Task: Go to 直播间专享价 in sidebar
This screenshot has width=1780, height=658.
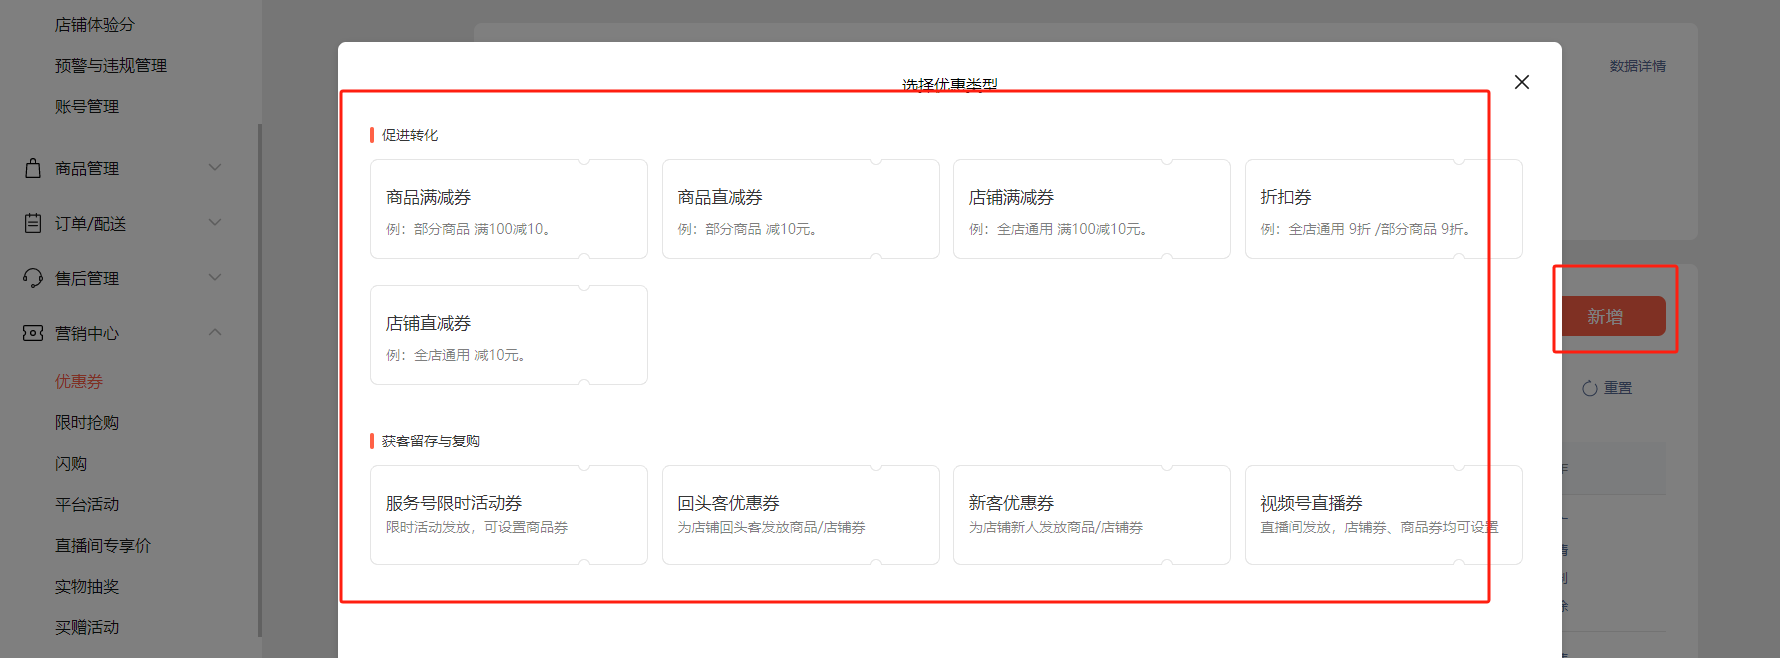Action: [103, 545]
